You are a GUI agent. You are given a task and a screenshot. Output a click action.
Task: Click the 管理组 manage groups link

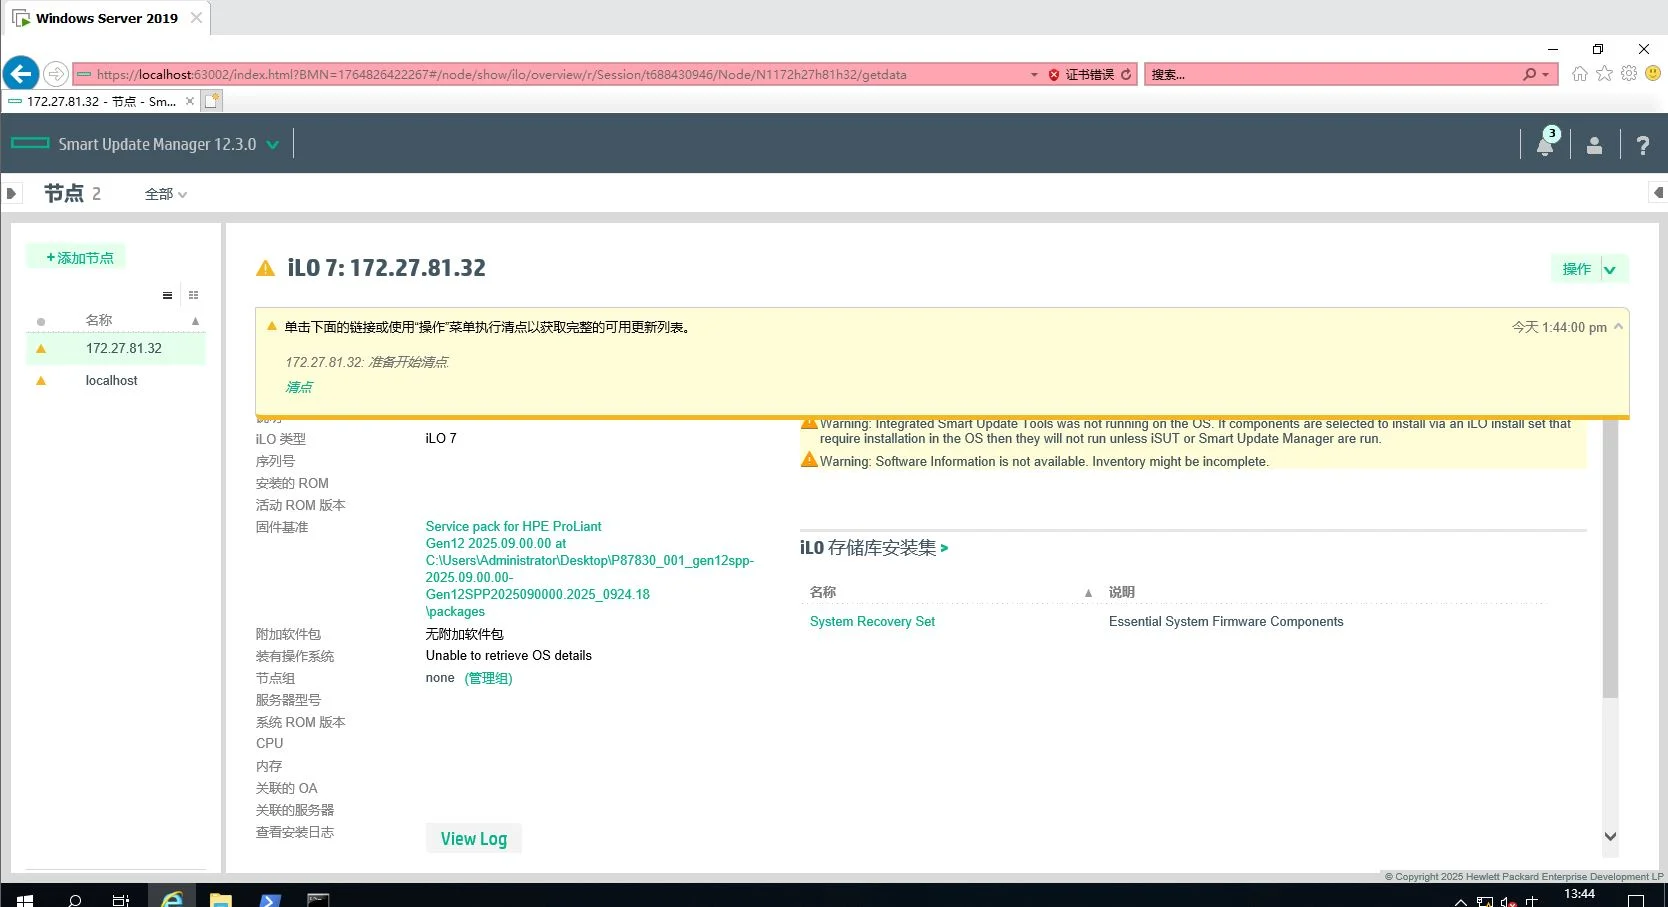tap(489, 678)
